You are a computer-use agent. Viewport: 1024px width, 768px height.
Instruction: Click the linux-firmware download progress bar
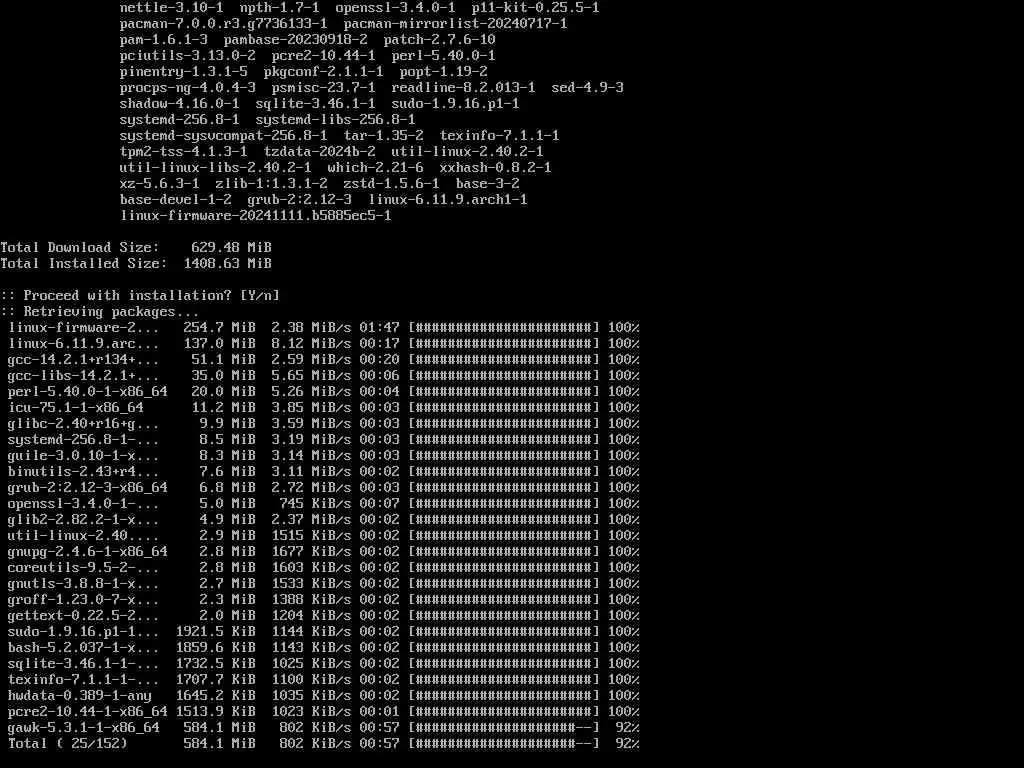click(504, 327)
